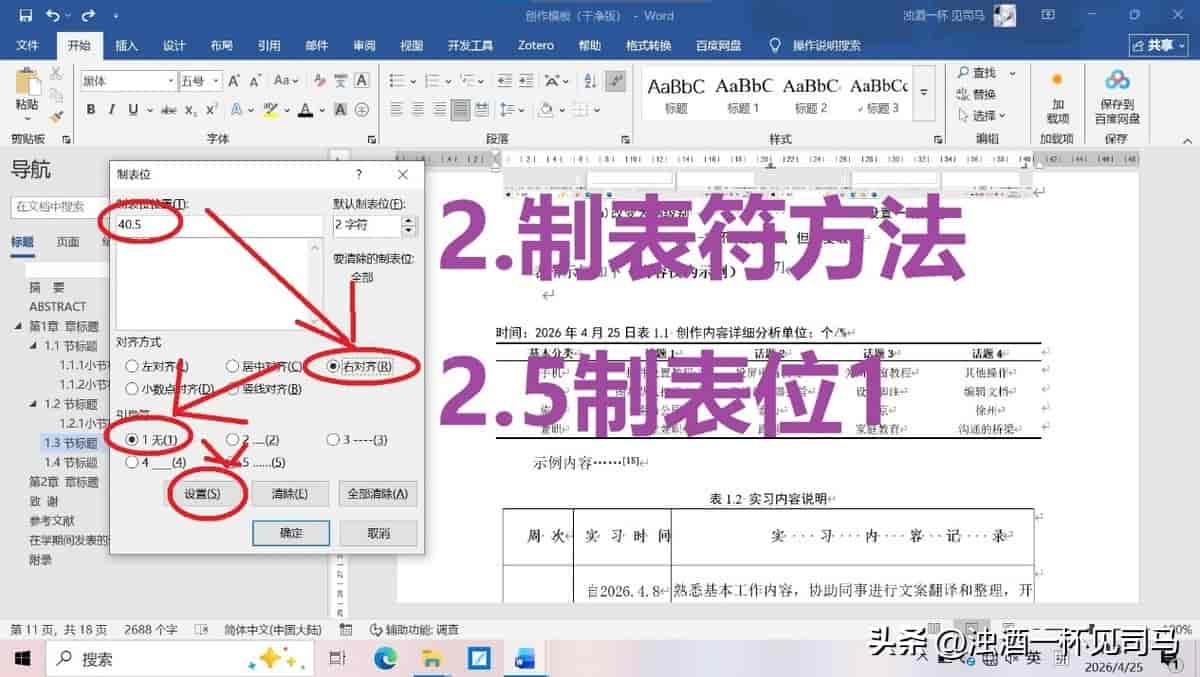1200x677 pixels.
Task: Open the 选择 (Select) dropdown
Action: point(982,116)
